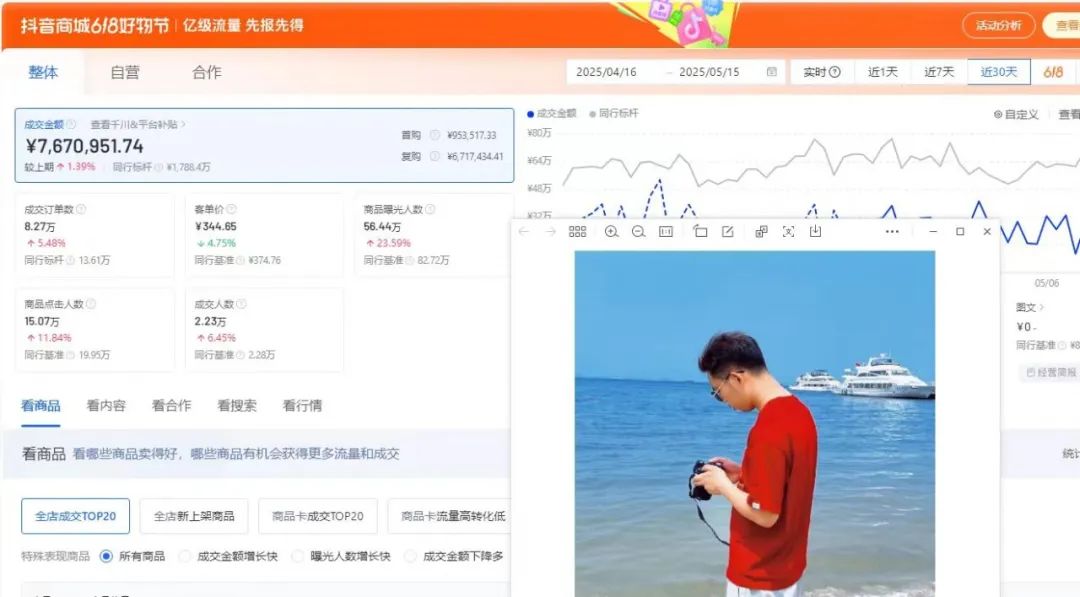Screen dimensions: 1080x597
Task: Select the 近1天 time range
Action: click(x=882, y=72)
